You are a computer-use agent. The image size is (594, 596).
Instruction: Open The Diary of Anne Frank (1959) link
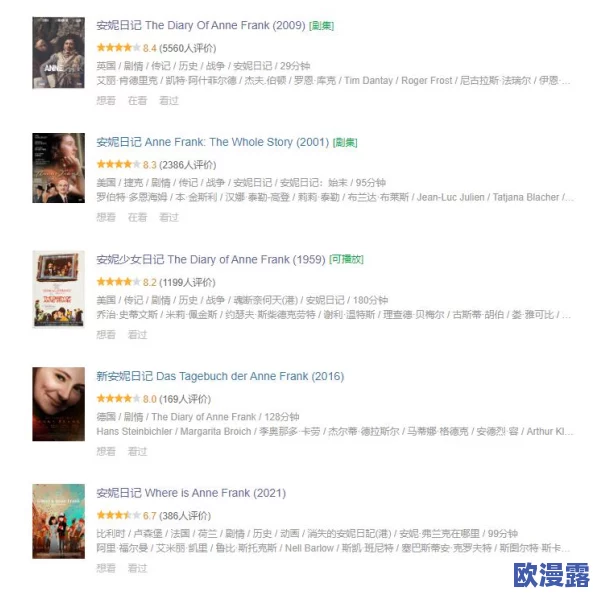[211, 260]
